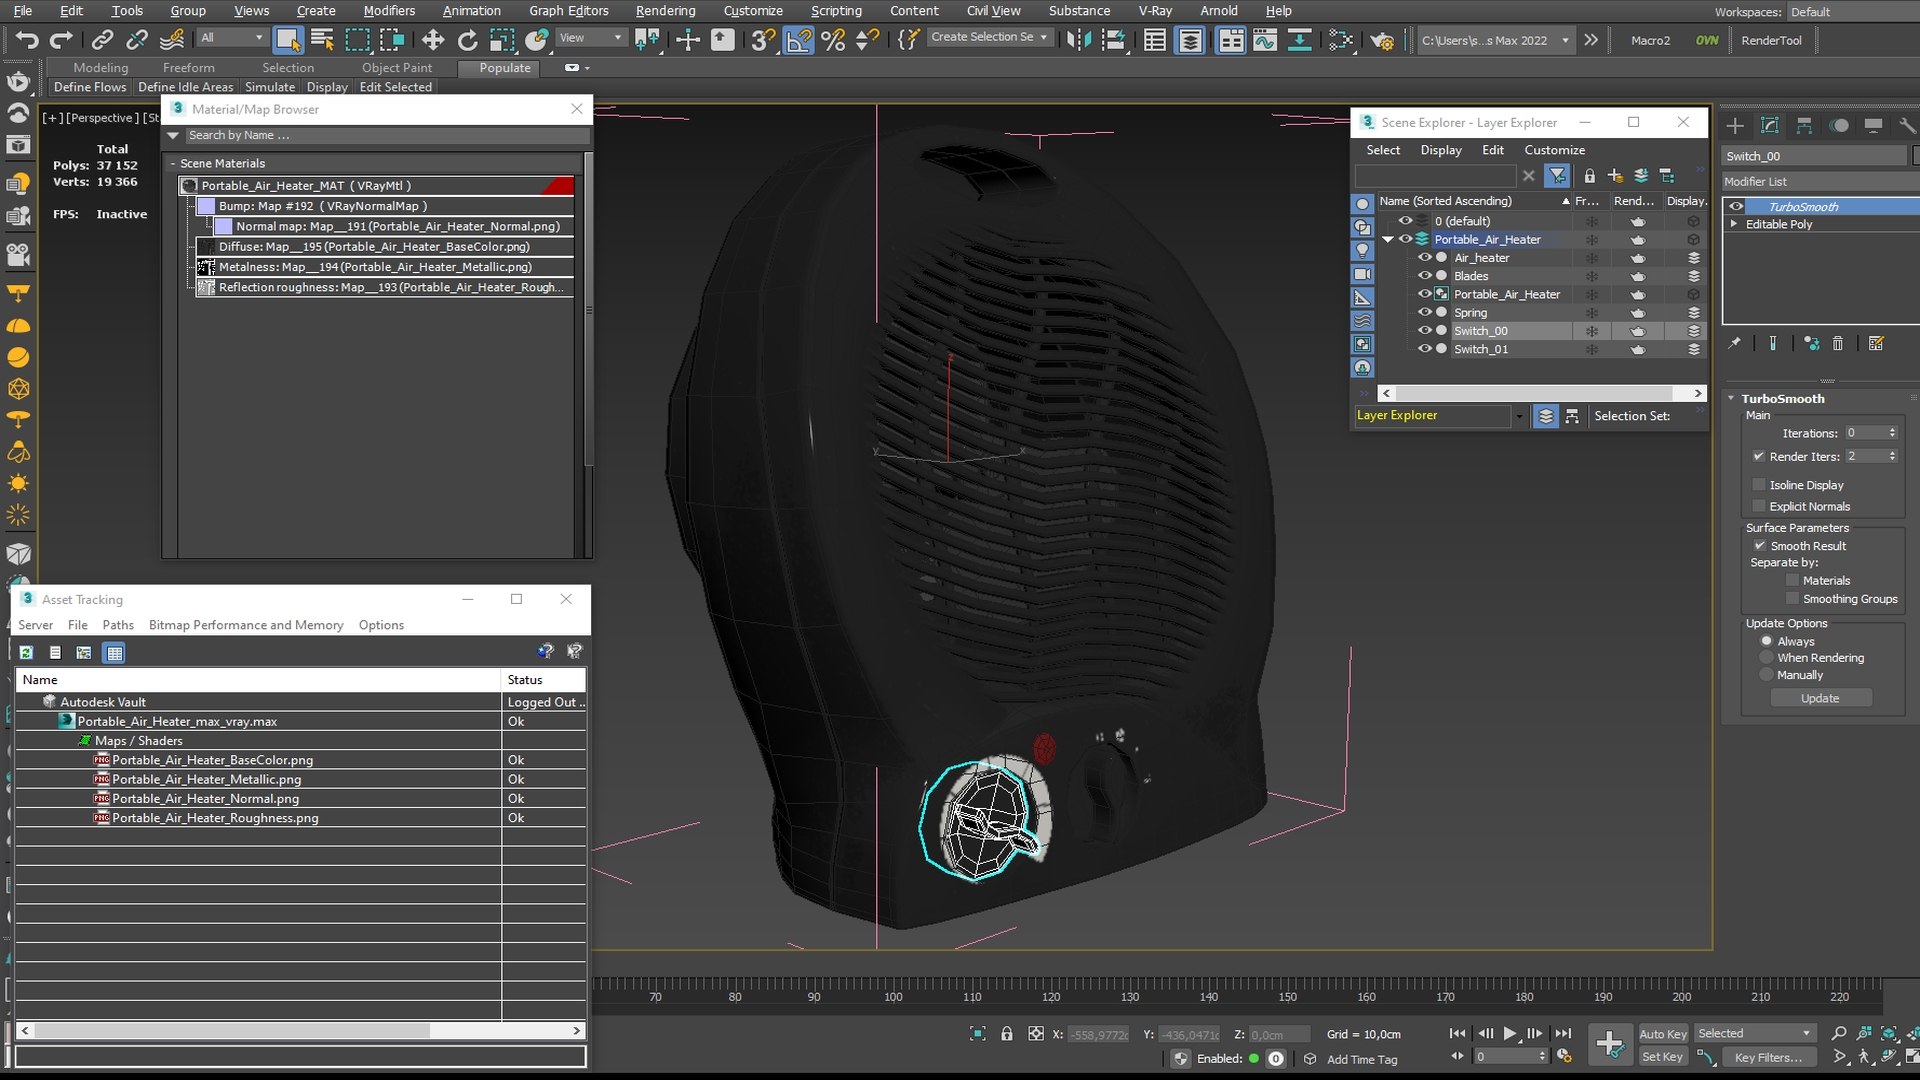Open the Layer Explorer dropdown
The width and height of the screenshot is (1920, 1080).
[1519, 416]
